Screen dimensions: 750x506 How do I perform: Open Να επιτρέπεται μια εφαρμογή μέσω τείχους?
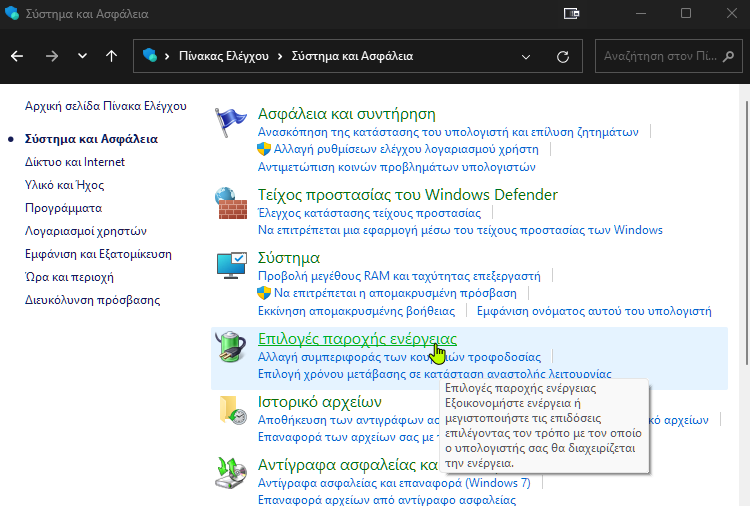pos(460,230)
